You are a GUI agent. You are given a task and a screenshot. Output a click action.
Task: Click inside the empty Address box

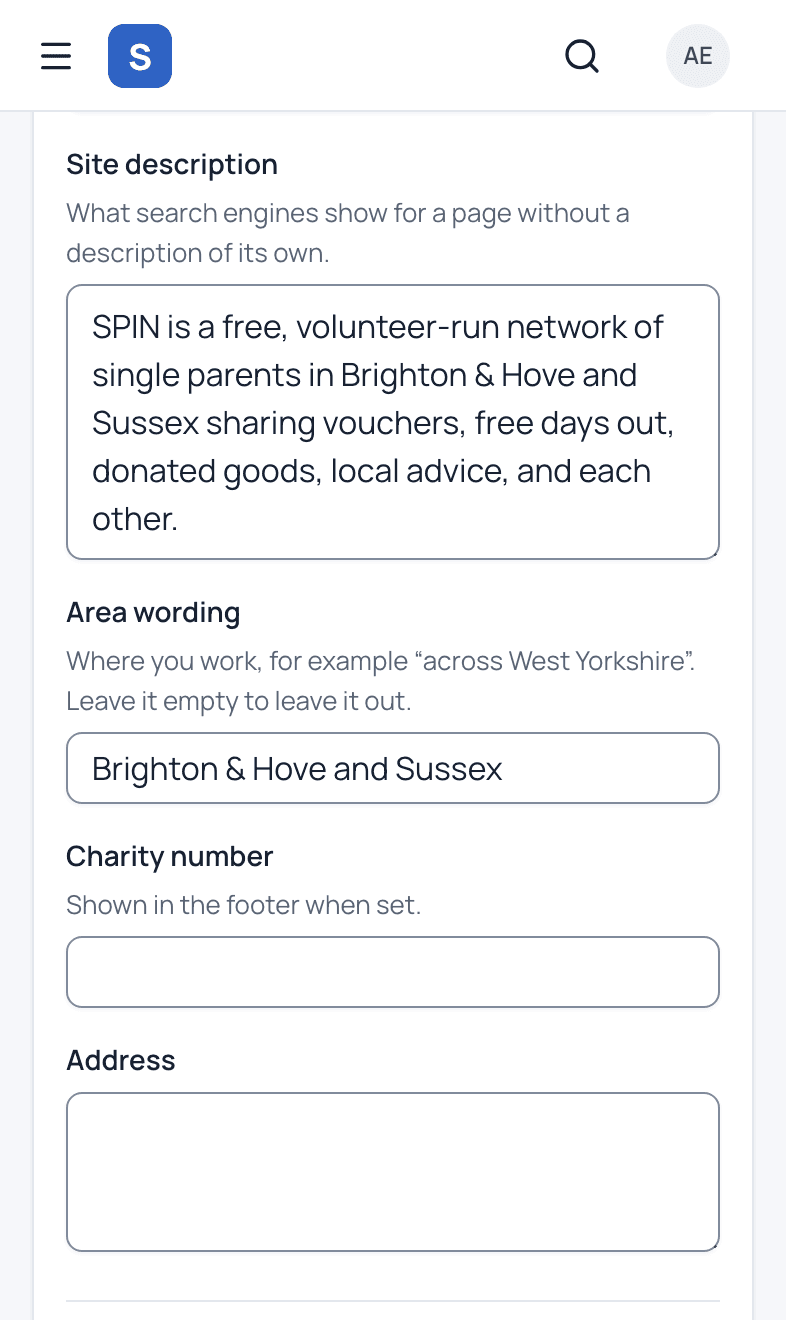pos(393,1172)
